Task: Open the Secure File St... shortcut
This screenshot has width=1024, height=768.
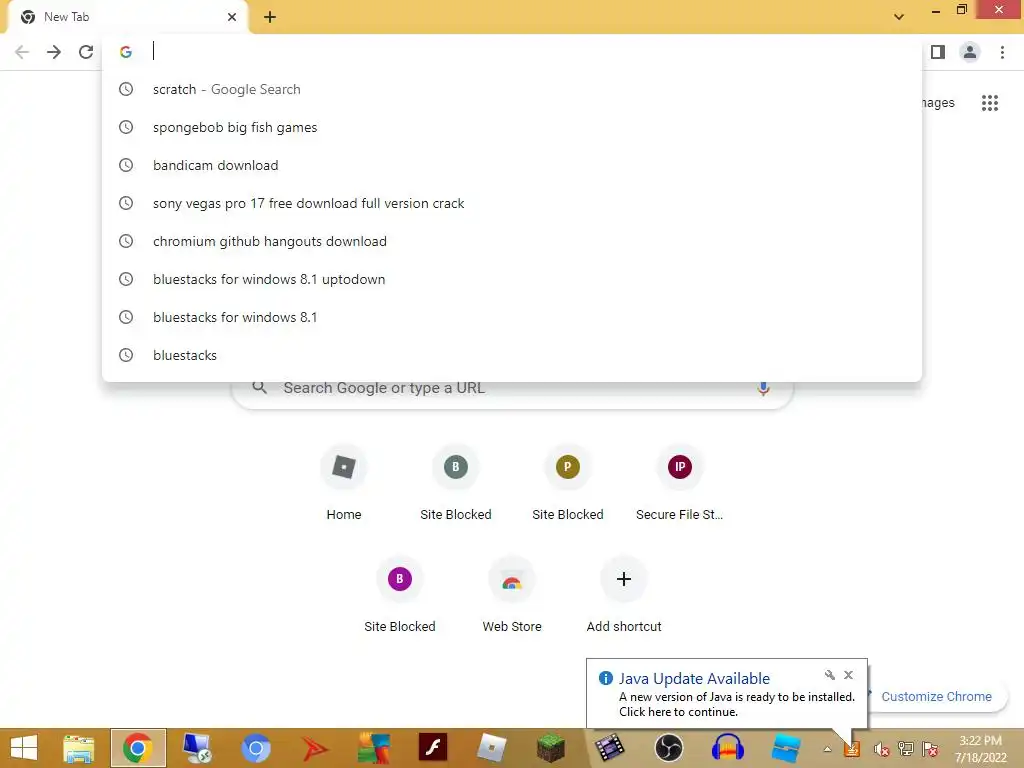Action: pyautogui.click(x=679, y=482)
